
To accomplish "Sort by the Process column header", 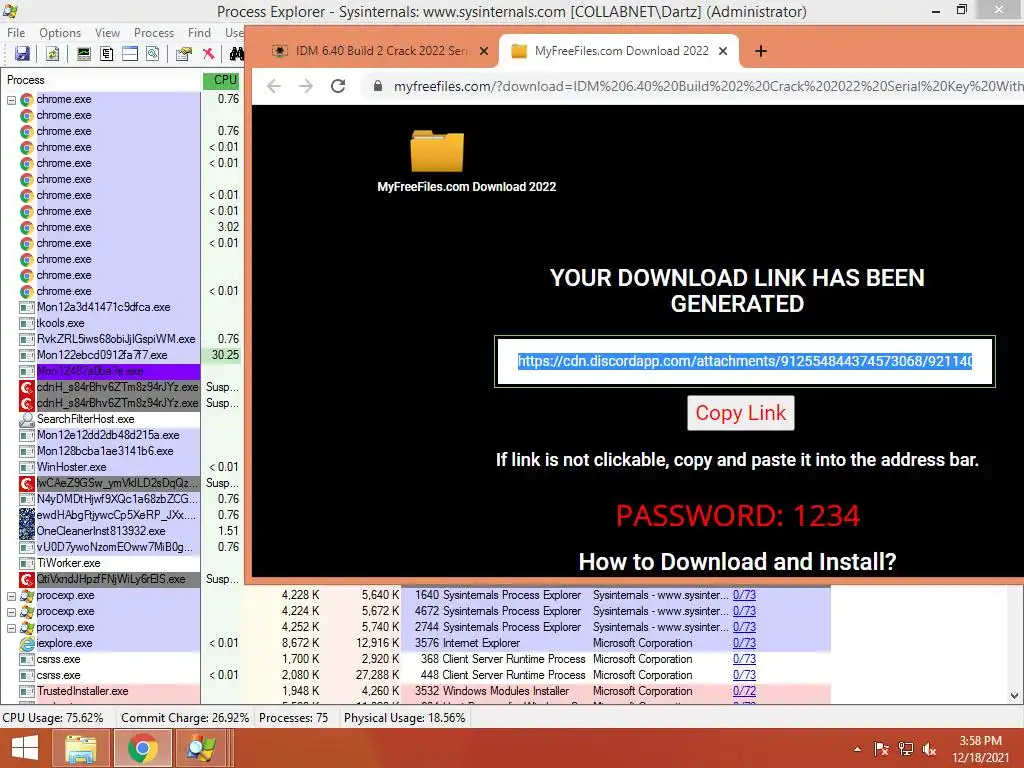I will point(101,80).
